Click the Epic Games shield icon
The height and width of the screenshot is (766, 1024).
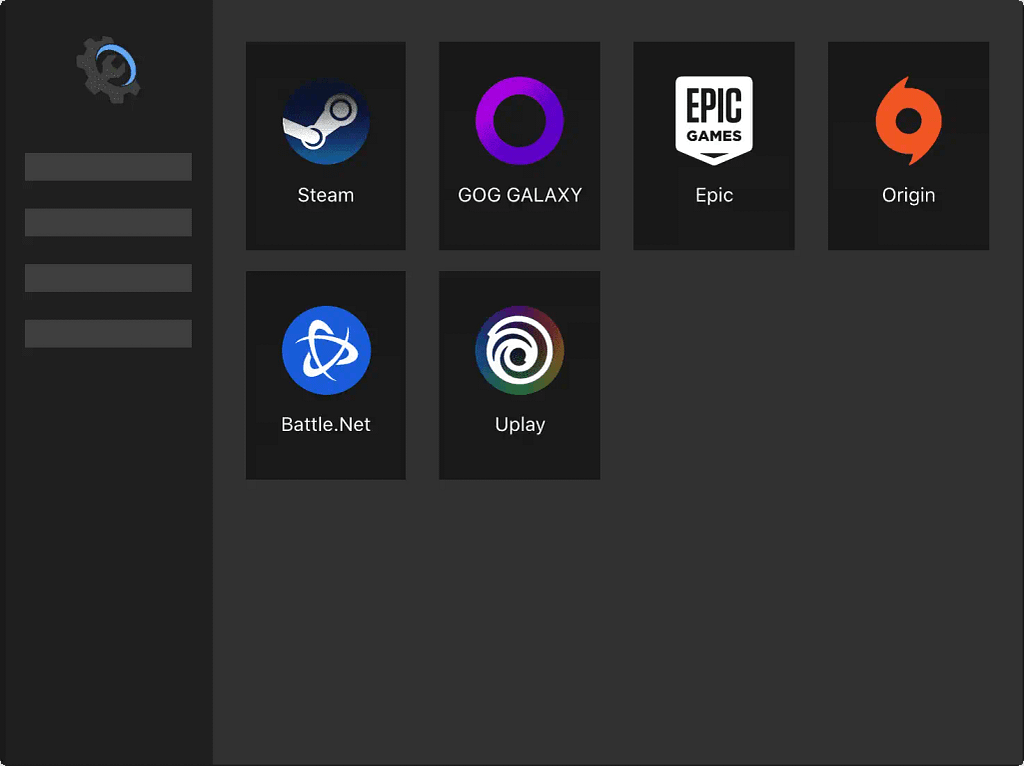(714, 120)
